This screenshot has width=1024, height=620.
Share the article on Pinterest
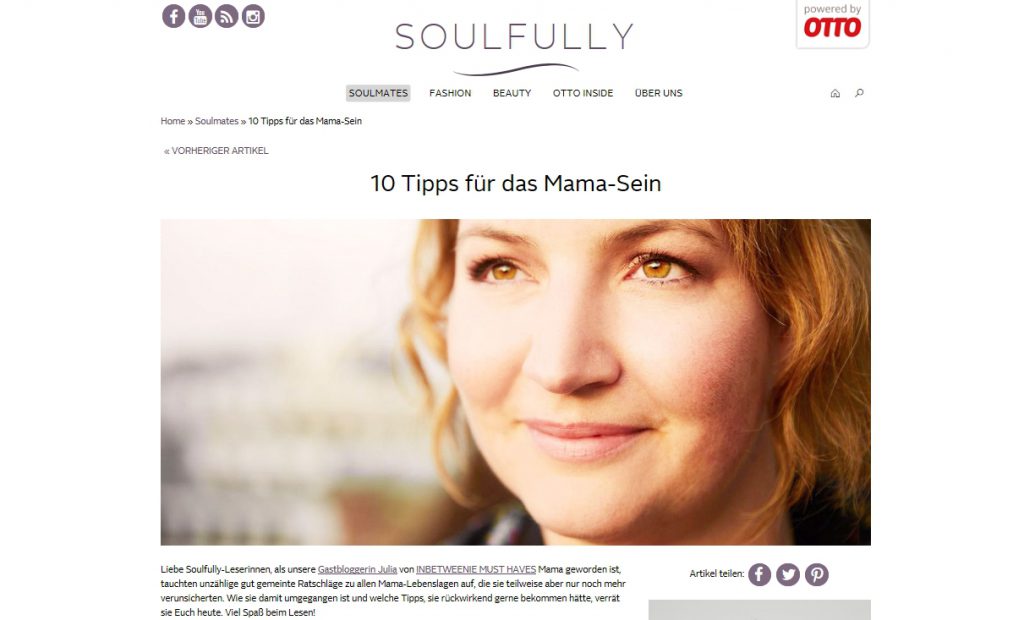(x=817, y=574)
